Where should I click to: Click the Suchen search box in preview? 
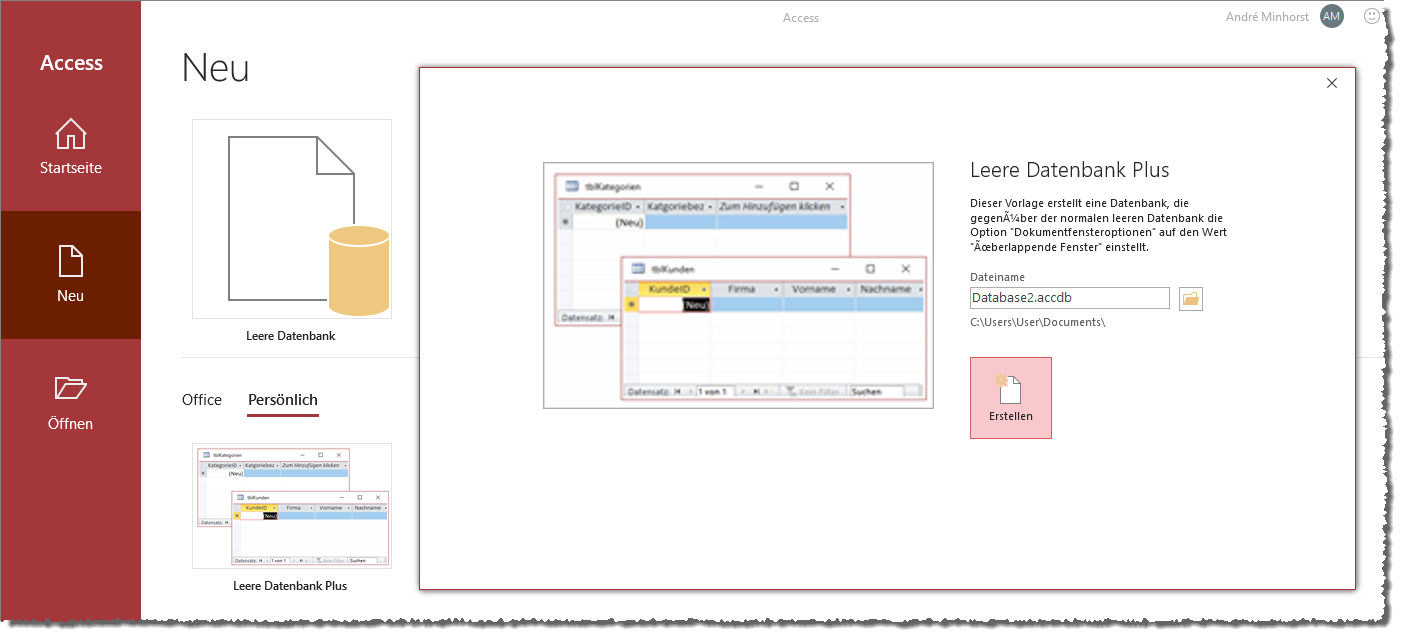tap(877, 391)
